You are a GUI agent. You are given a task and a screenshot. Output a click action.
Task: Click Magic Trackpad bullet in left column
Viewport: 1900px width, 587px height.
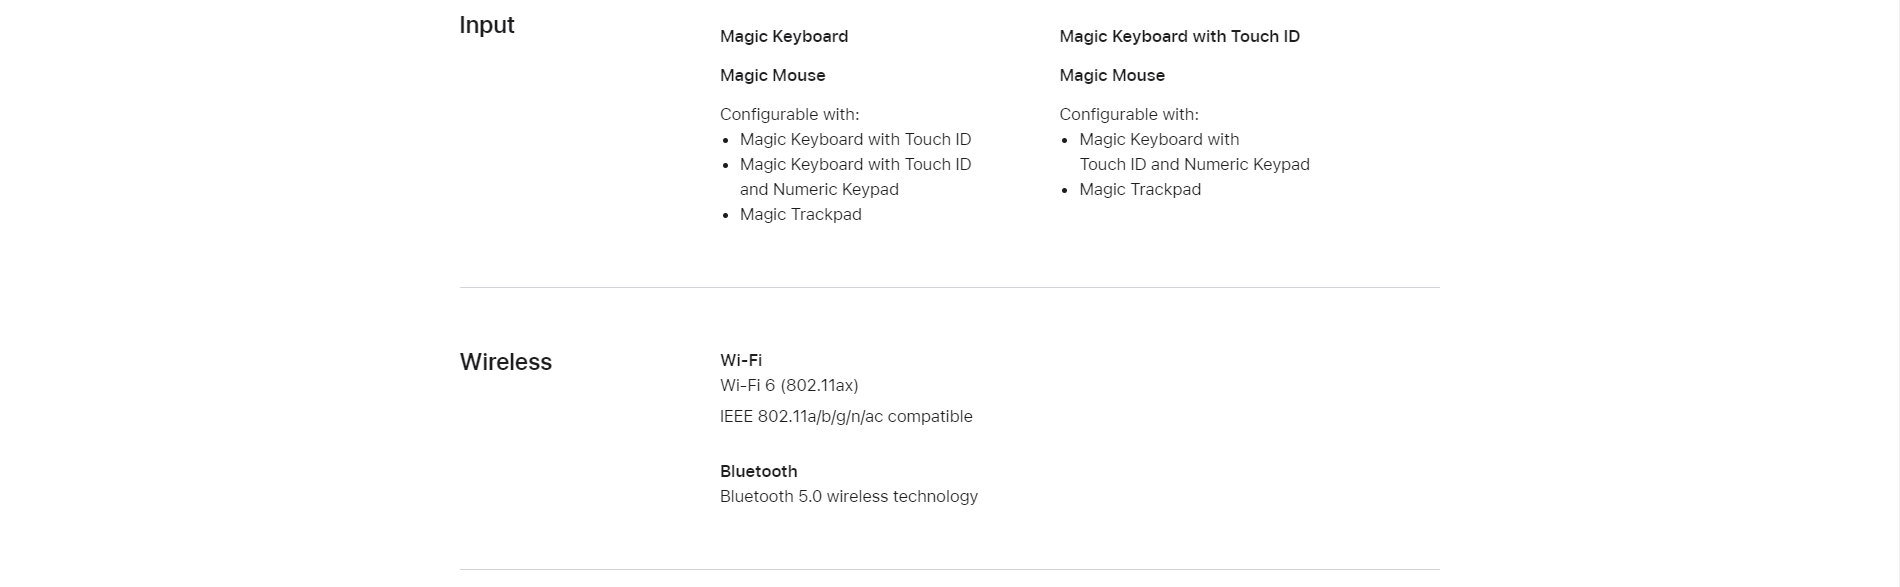(800, 214)
